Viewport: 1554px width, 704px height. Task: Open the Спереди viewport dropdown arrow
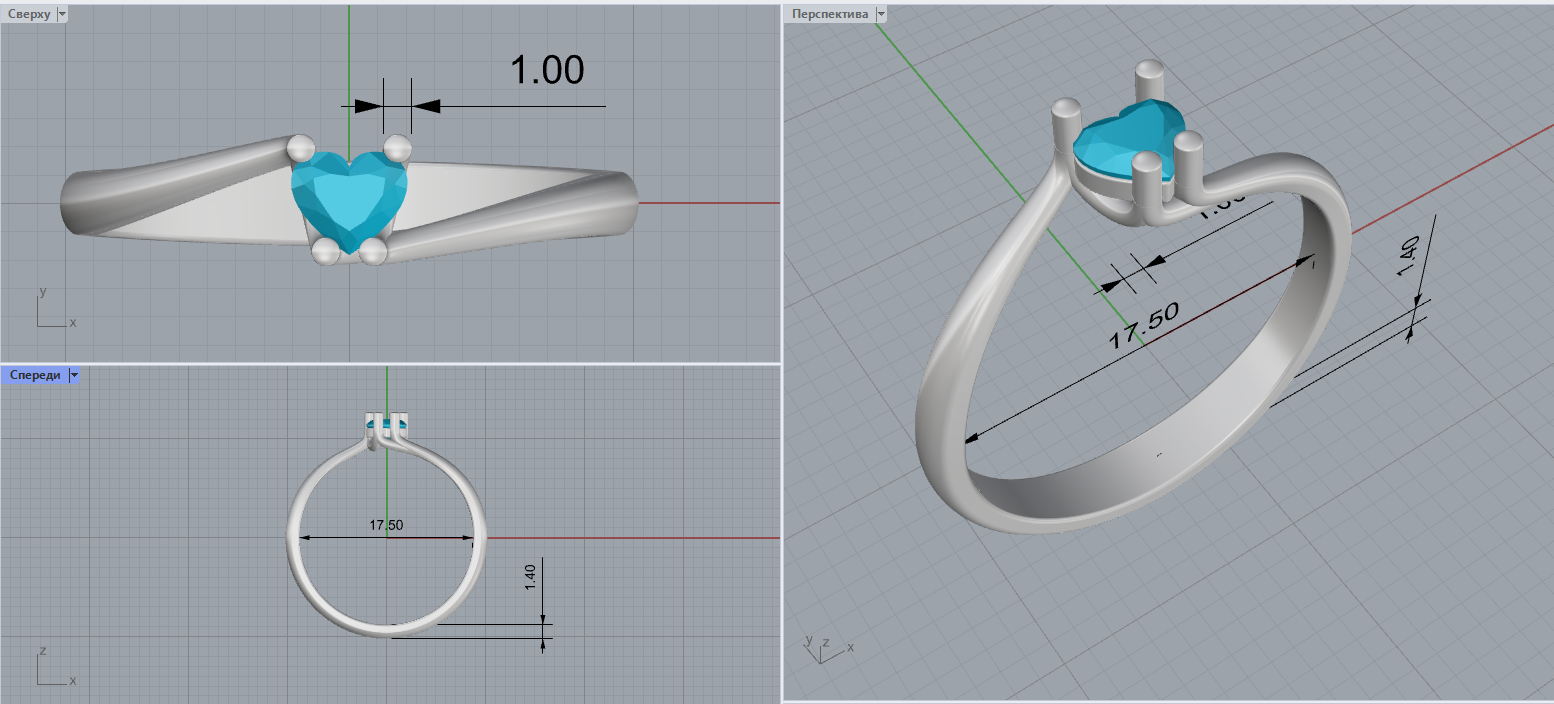[73, 375]
